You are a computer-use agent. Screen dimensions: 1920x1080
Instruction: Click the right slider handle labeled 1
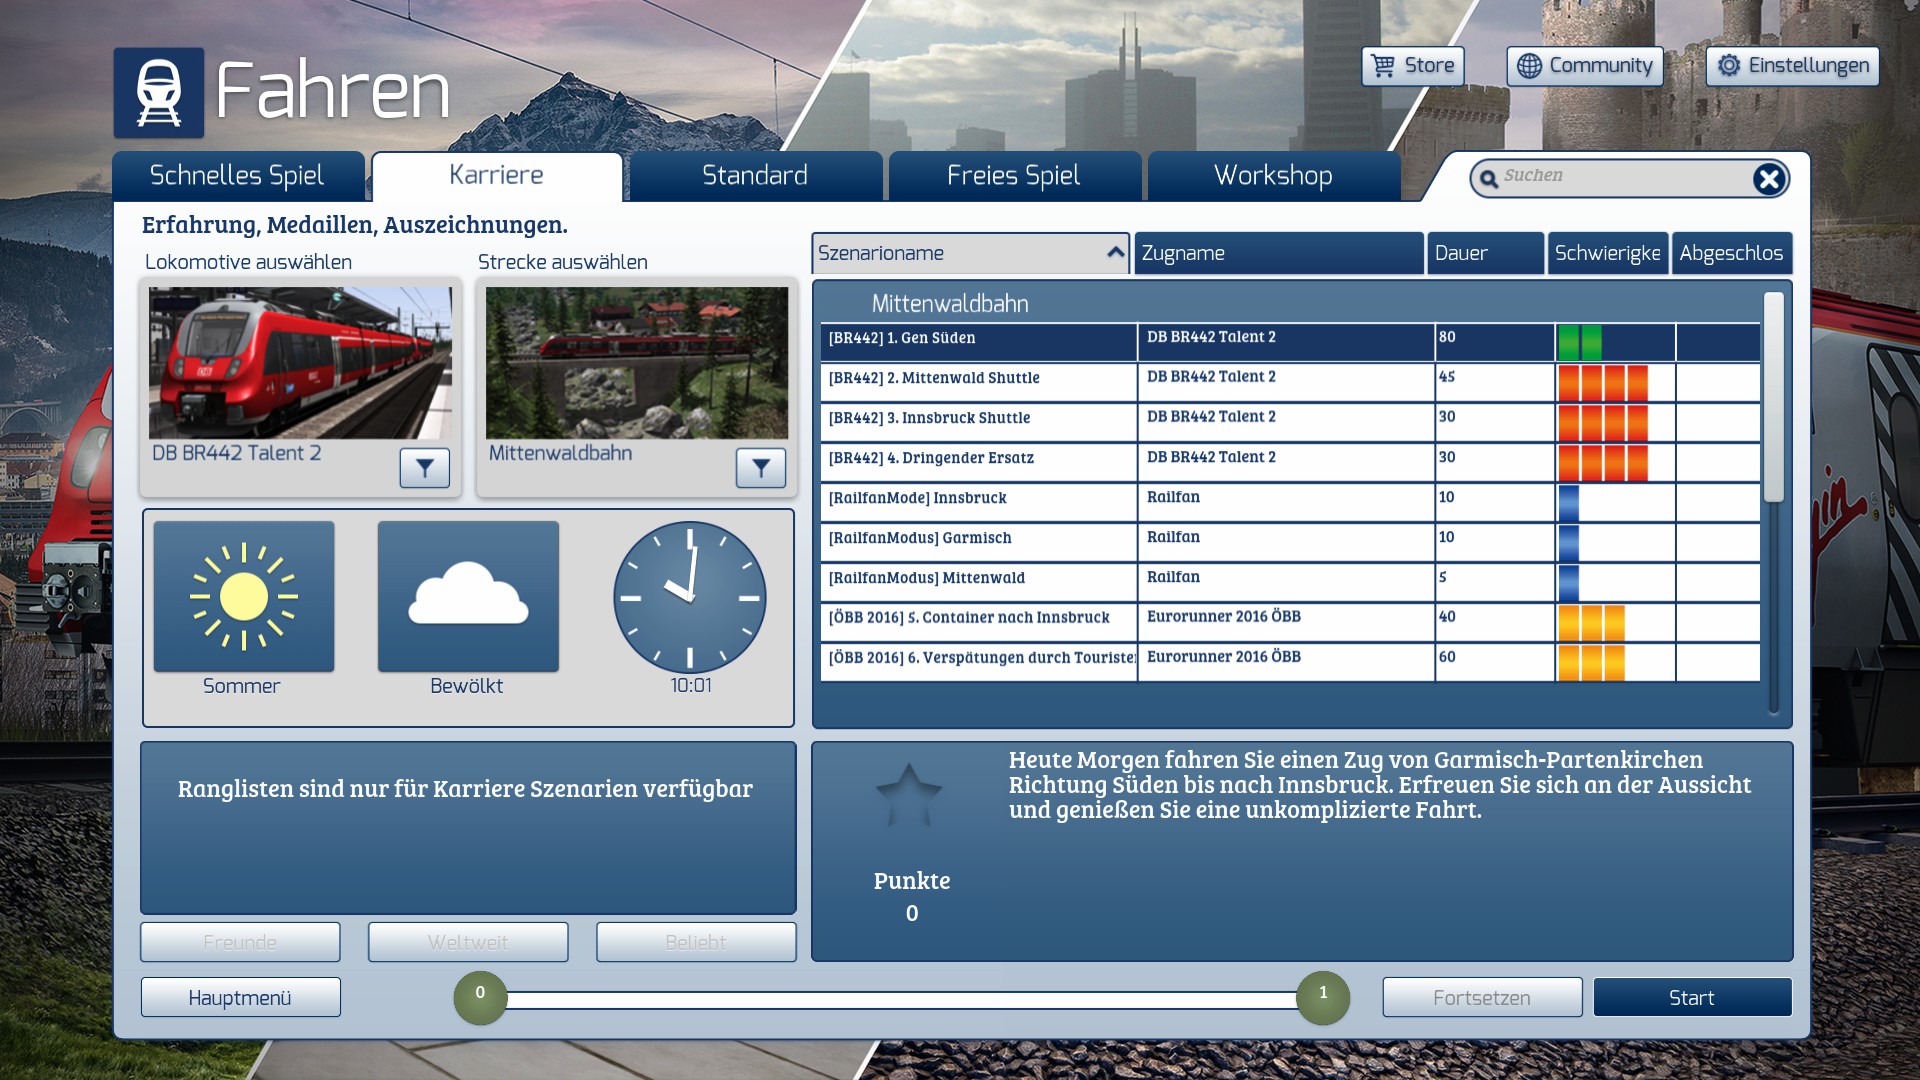click(1322, 997)
